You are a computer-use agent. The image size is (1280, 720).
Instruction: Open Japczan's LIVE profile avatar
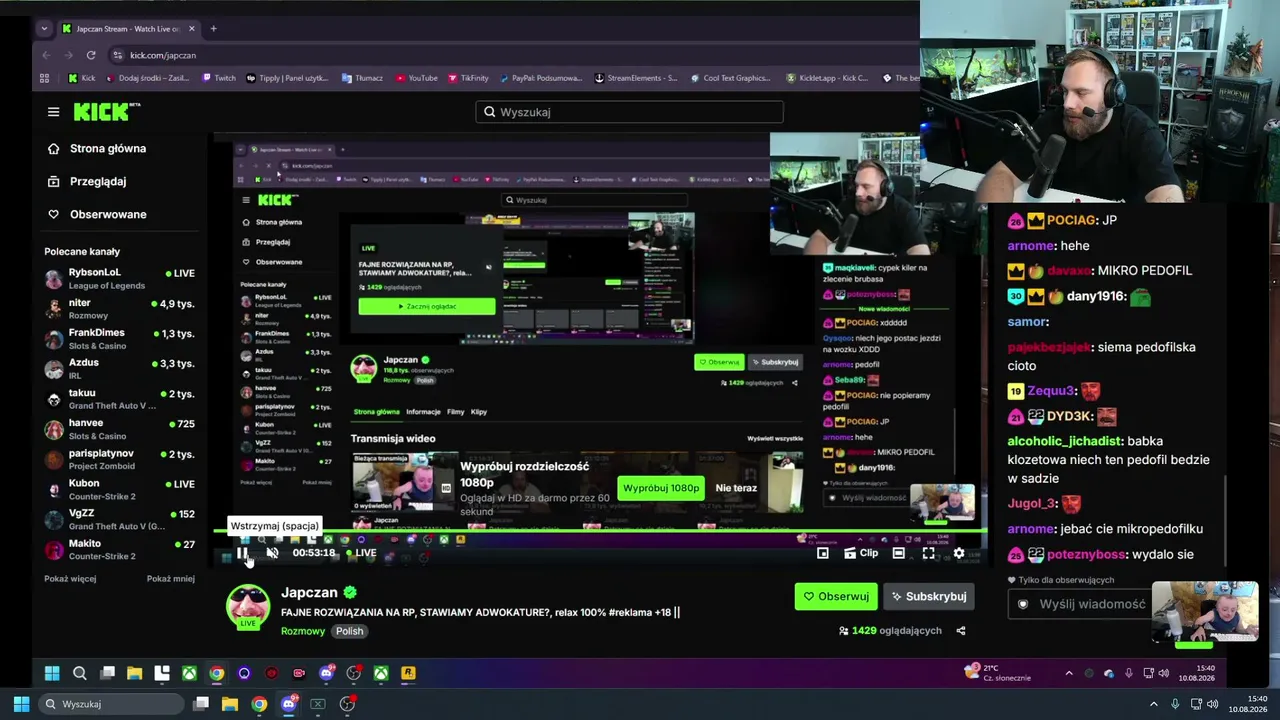pyautogui.click(x=248, y=607)
